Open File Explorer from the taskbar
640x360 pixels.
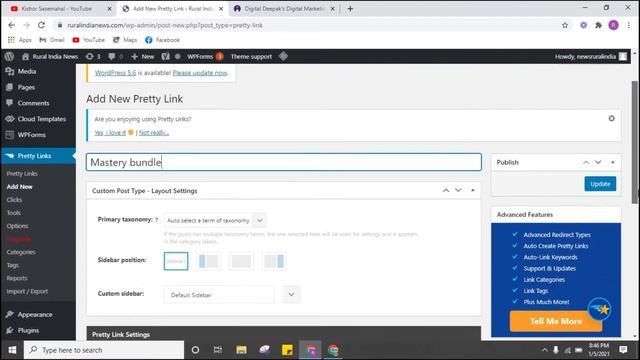tap(241, 350)
